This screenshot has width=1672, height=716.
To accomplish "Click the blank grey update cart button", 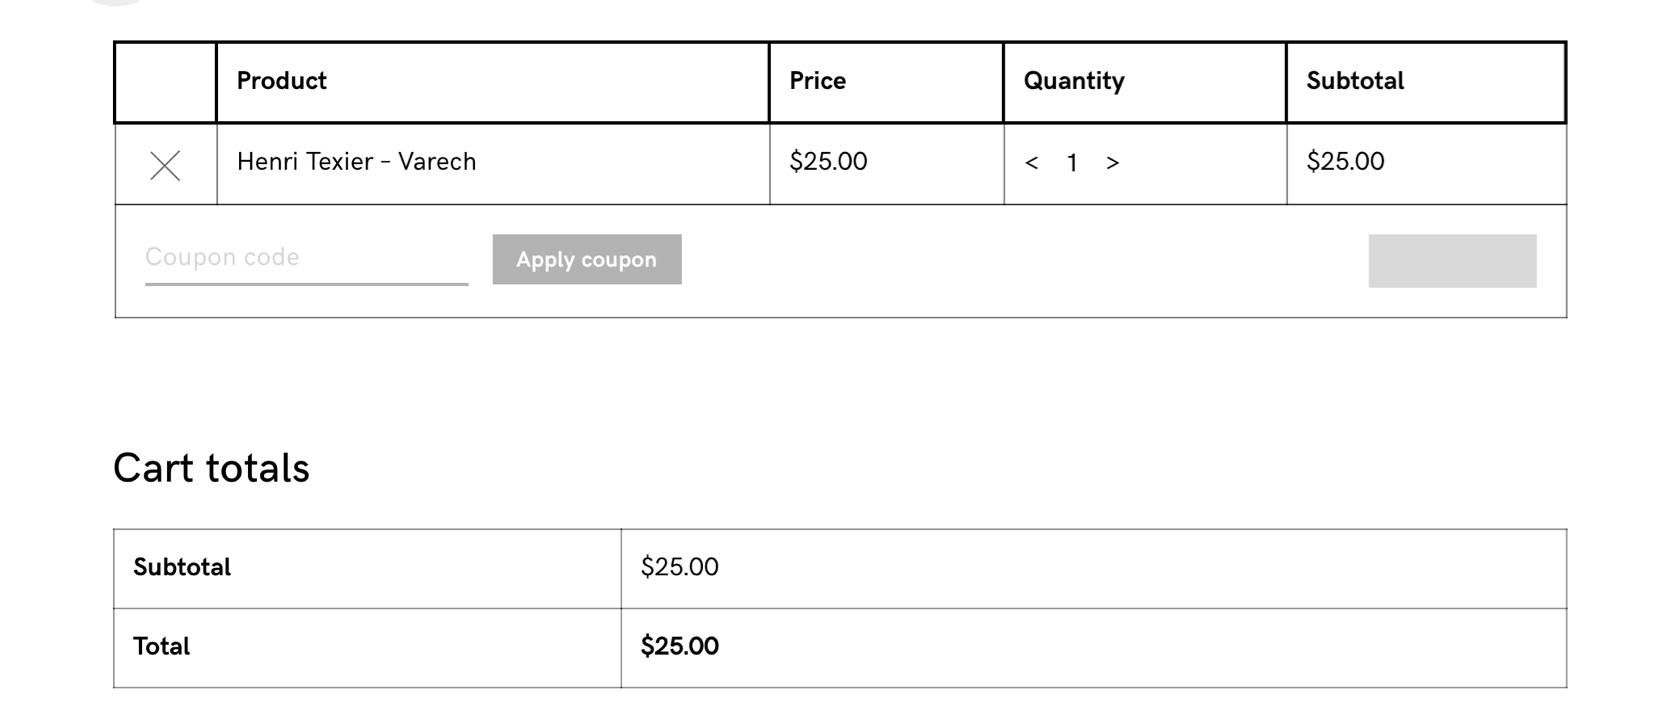I will (x=1451, y=261).
